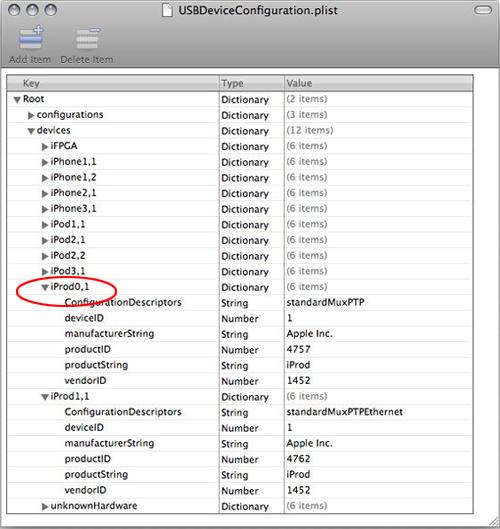
Task: Collapse the devices dictionary triangle
Action: (x=31, y=131)
